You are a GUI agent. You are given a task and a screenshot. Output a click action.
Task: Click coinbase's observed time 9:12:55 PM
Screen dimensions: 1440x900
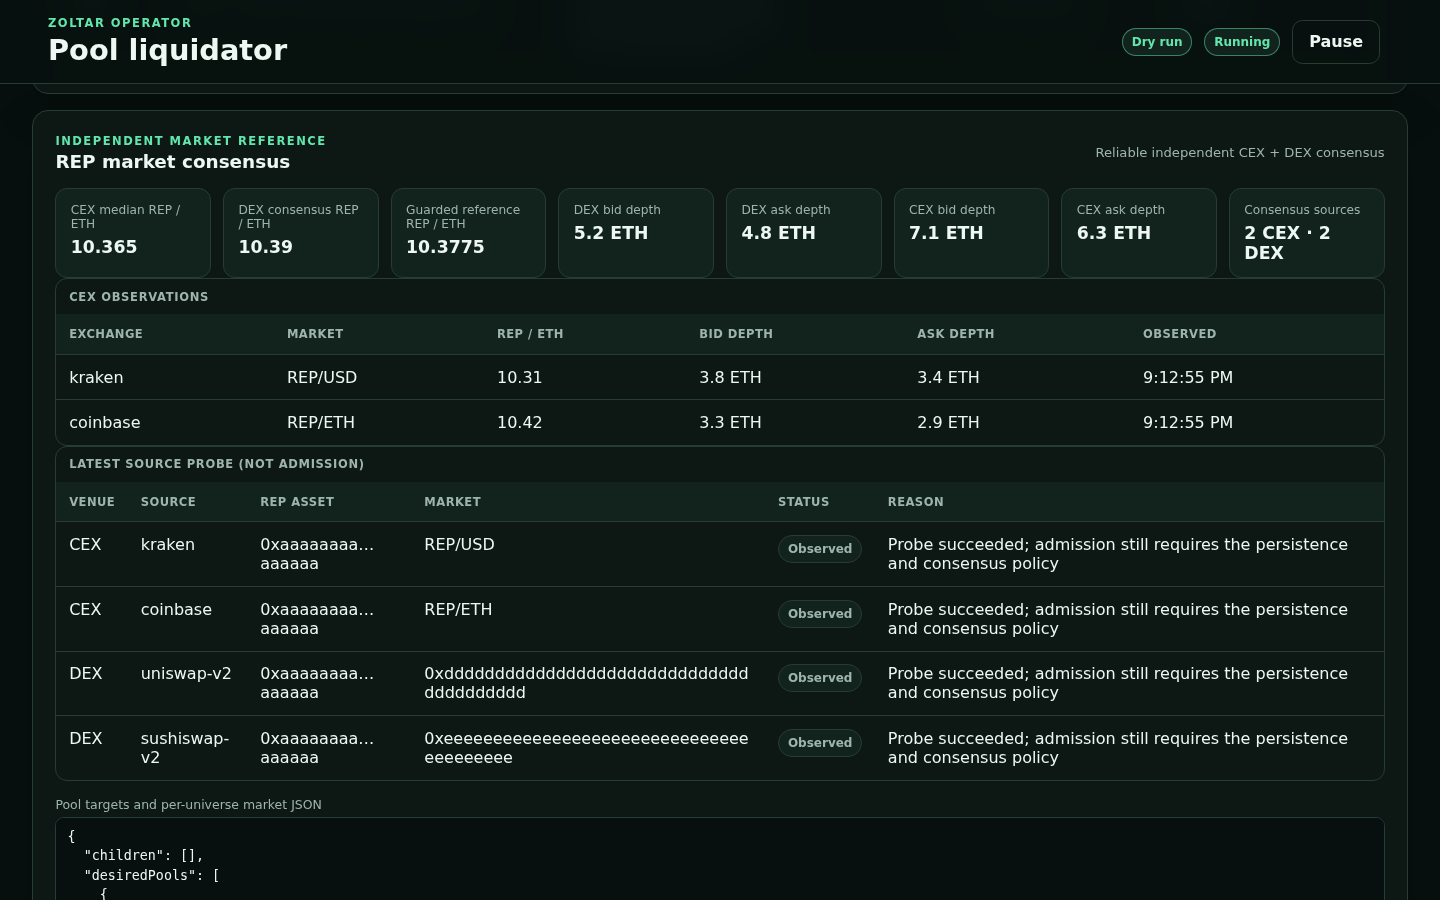pyautogui.click(x=1188, y=423)
